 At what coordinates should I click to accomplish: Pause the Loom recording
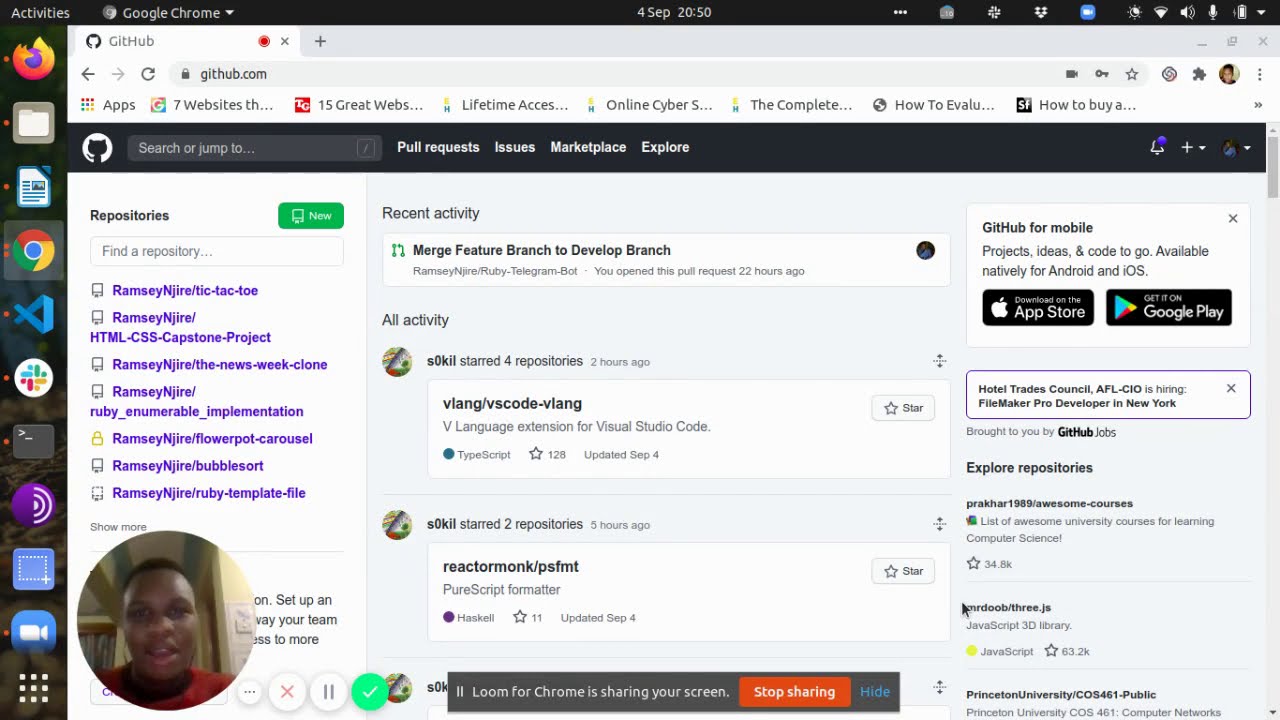point(328,692)
